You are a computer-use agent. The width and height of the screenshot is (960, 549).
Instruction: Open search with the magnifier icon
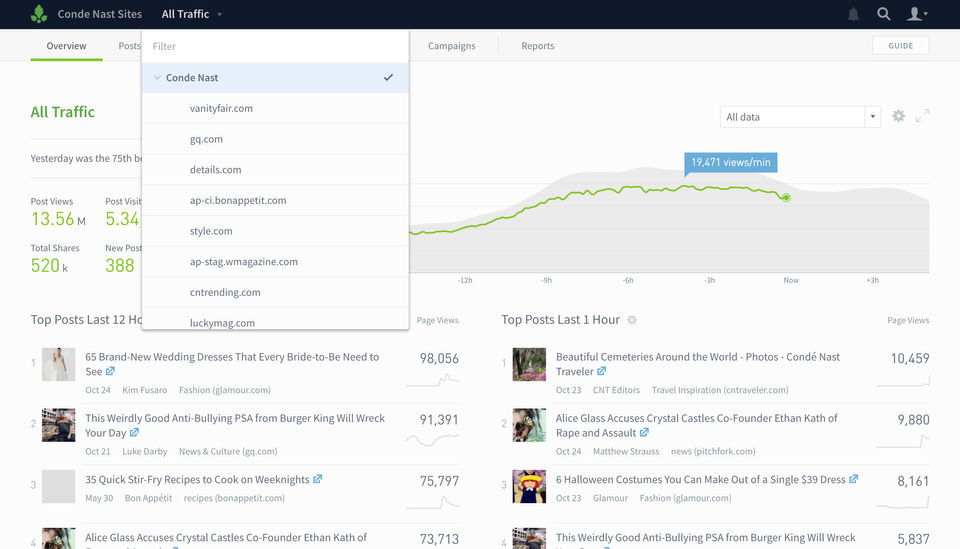point(883,13)
